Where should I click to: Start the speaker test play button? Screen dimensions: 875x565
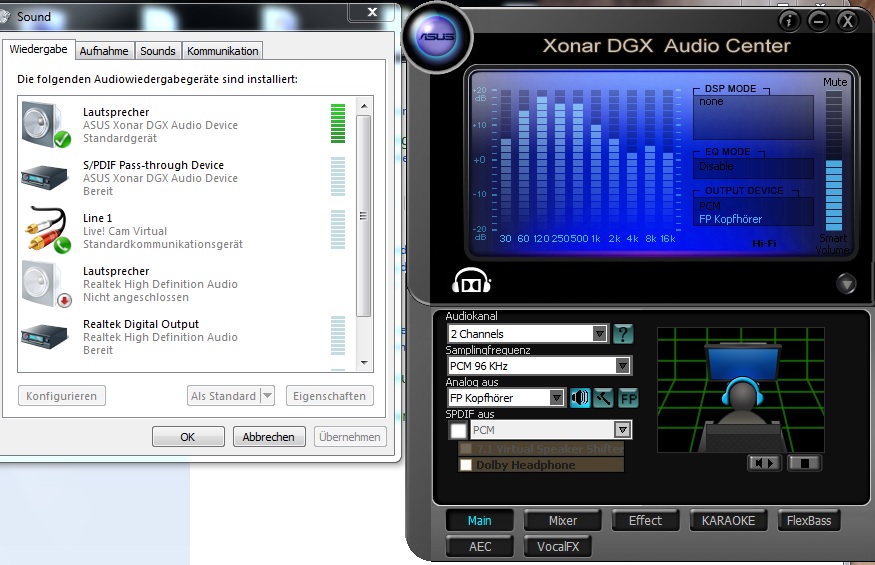(x=765, y=463)
